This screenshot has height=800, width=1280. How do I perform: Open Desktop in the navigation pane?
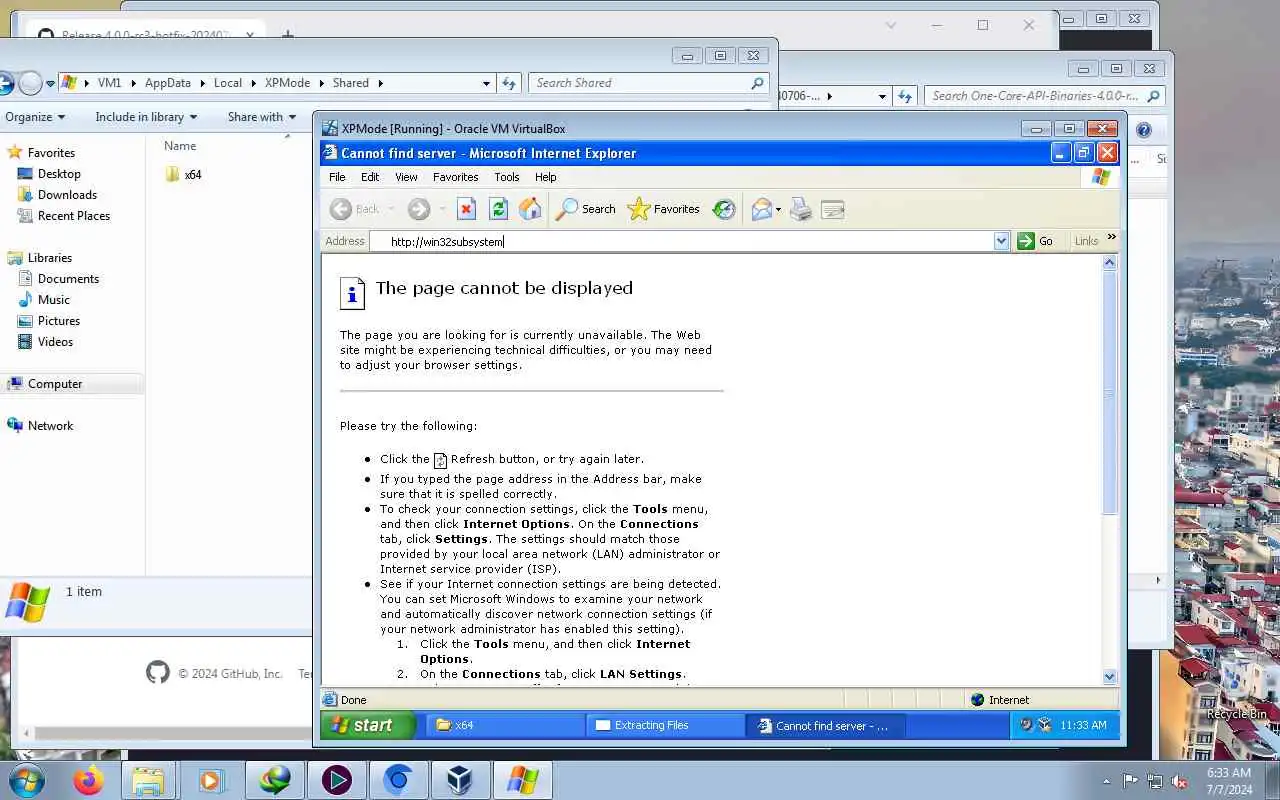[59, 174]
